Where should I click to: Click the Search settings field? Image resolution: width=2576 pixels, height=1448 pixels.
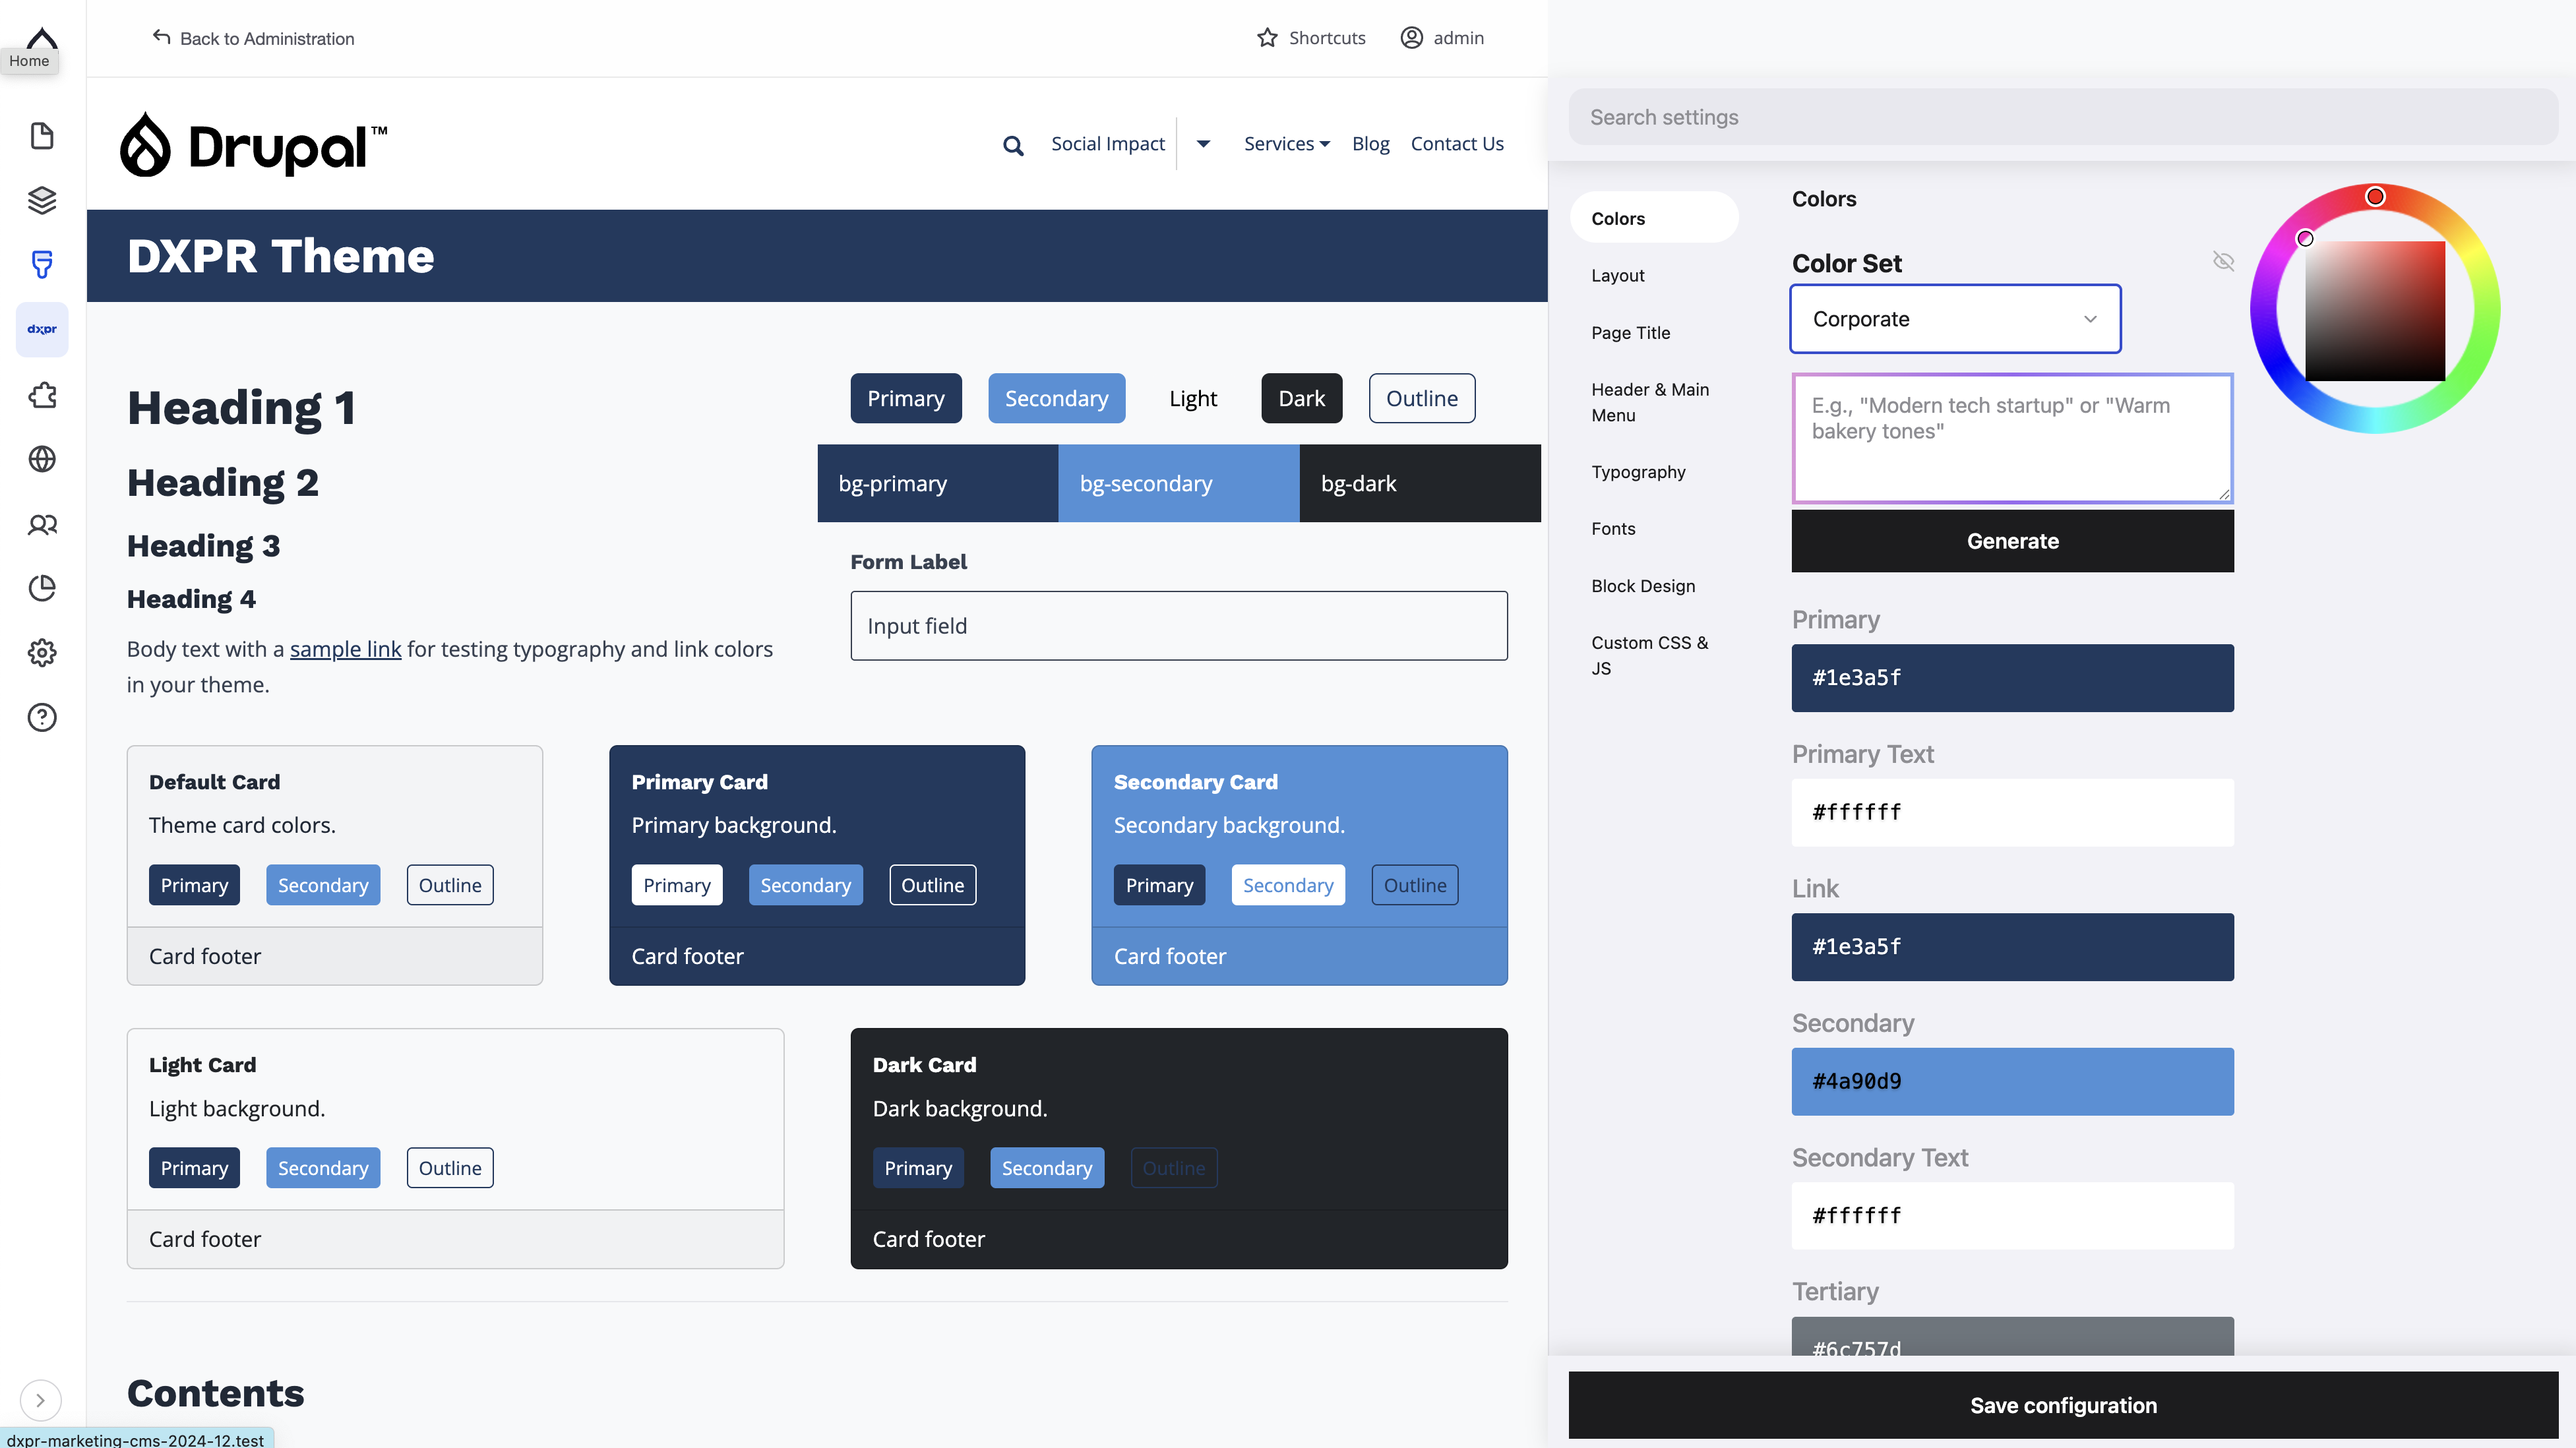2062,117
